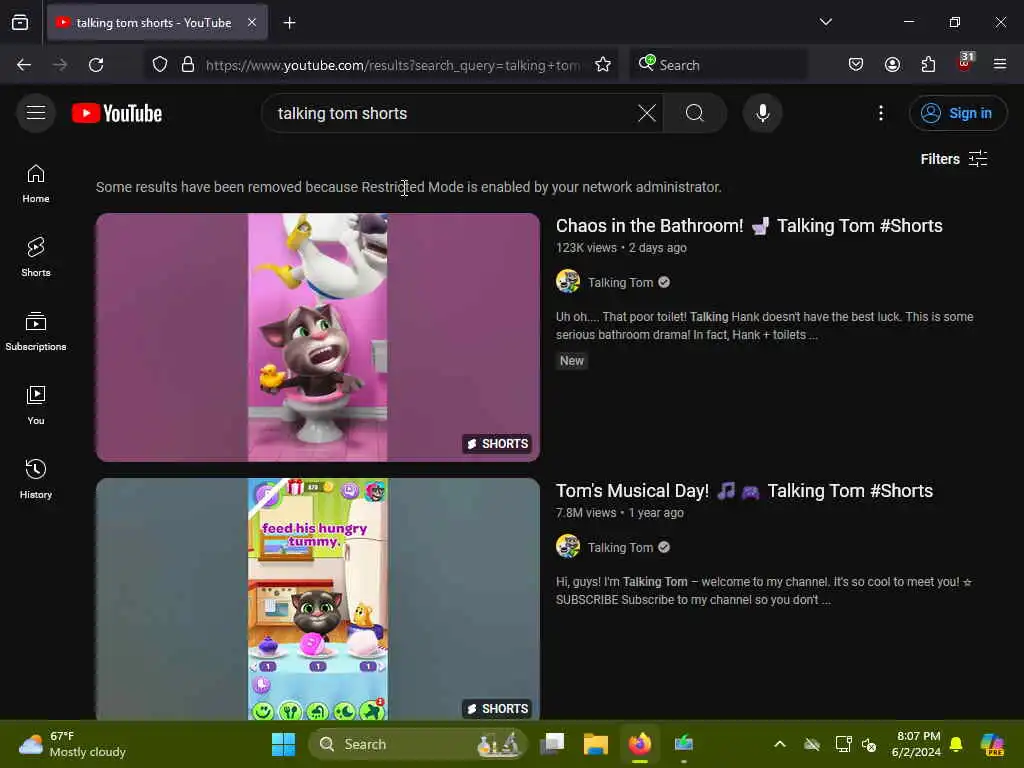Click "123K views" text under Chaos video

pyautogui.click(x=586, y=248)
